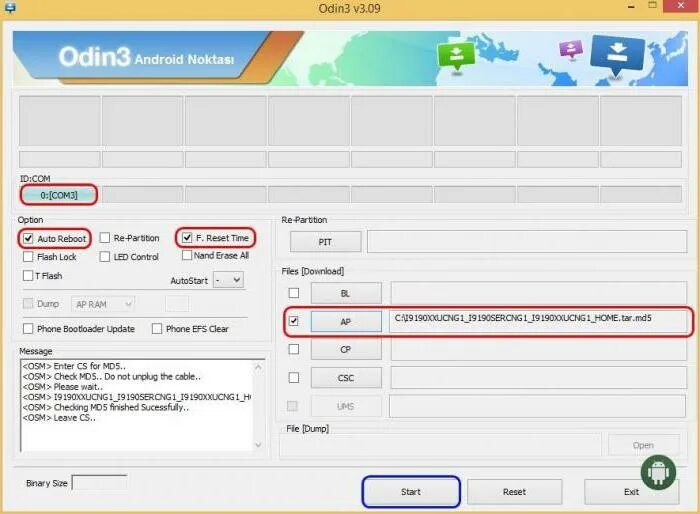Click the green Android robot badge

658,472
